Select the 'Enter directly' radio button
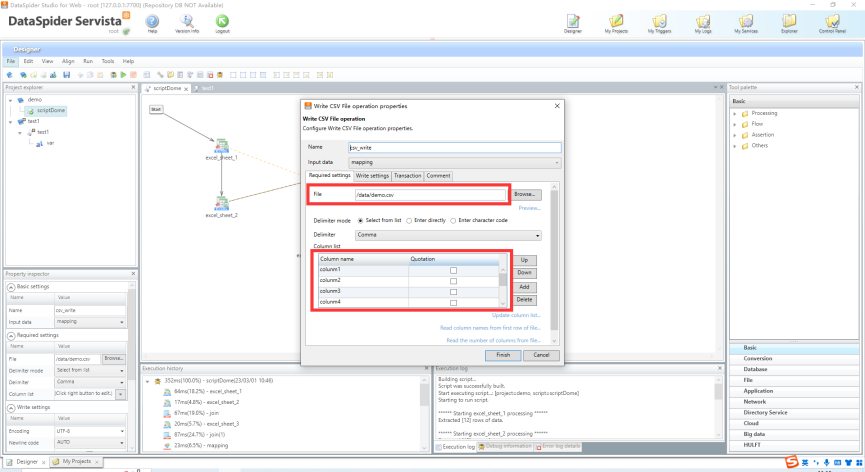865x472 pixels. [409, 221]
